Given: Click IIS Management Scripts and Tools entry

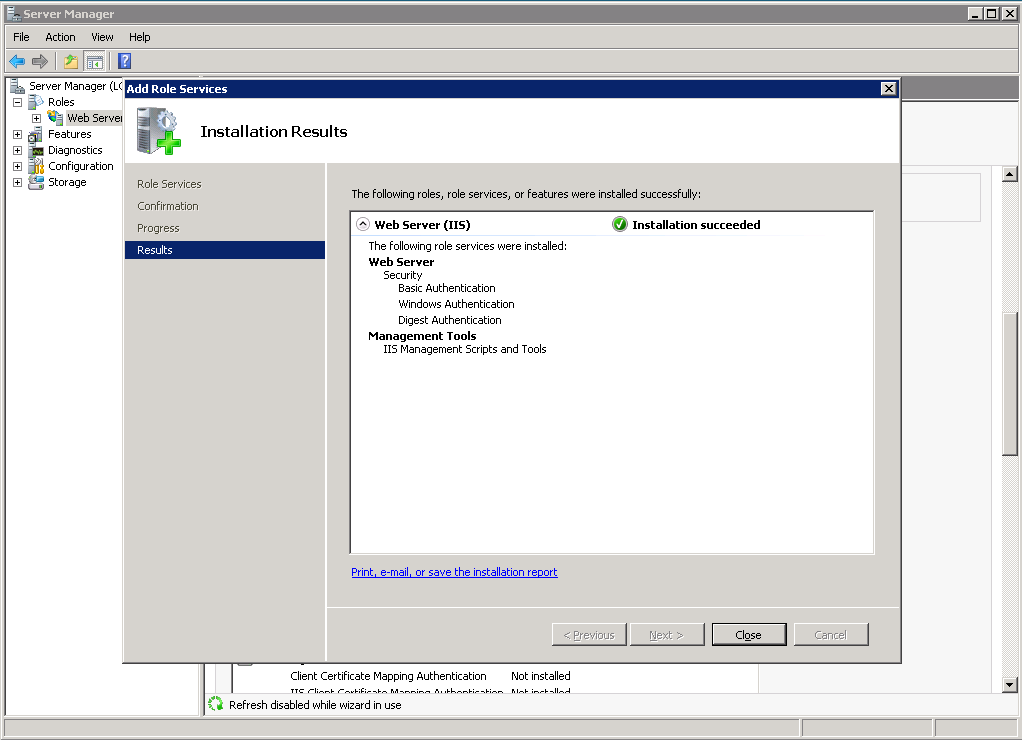Looking at the screenshot, I should click(x=465, y=349).
